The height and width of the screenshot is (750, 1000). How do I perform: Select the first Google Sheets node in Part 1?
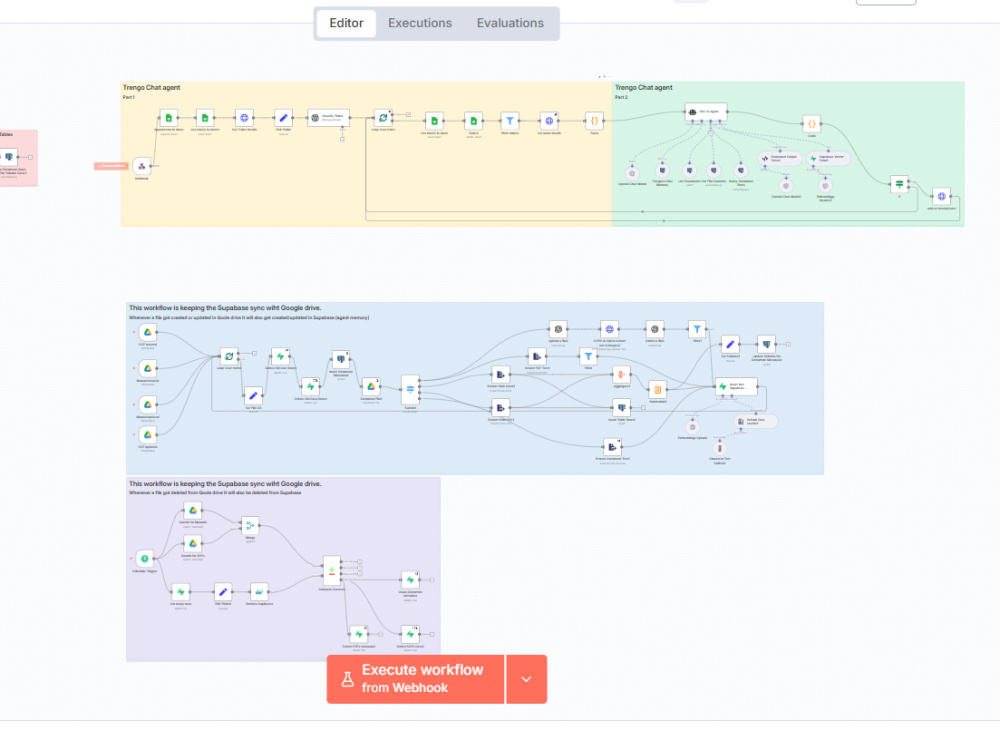tap(168, 118)
